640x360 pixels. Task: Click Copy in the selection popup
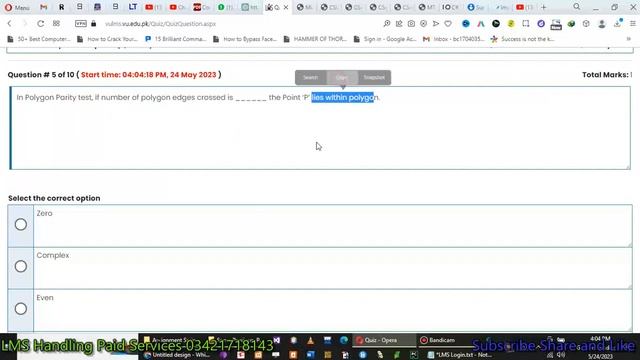342,78
